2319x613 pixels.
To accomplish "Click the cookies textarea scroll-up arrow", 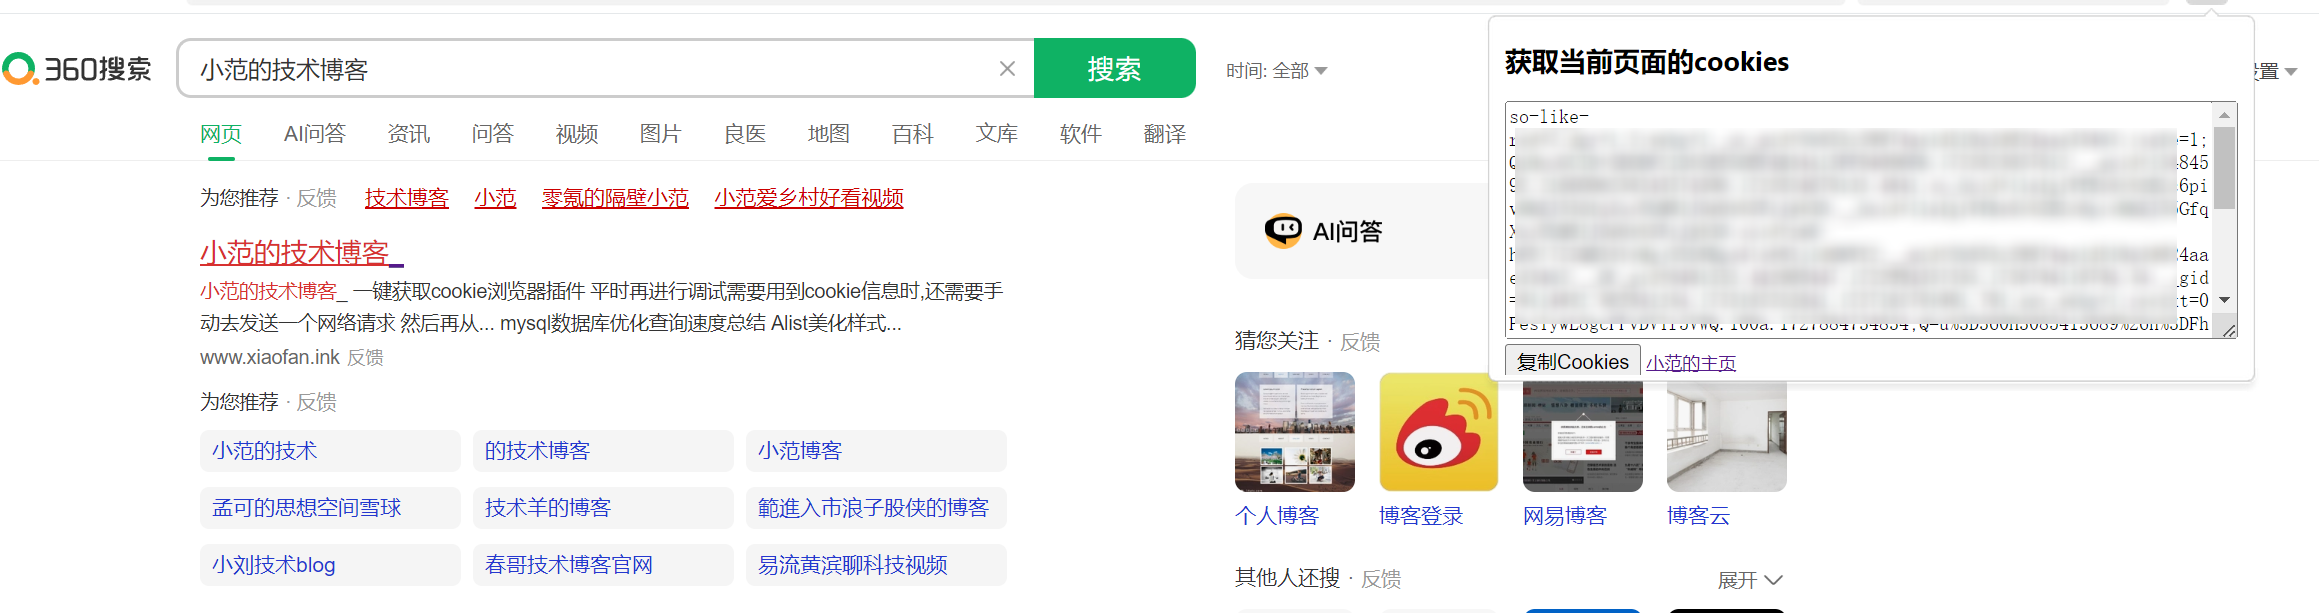I will (2225, 115).
